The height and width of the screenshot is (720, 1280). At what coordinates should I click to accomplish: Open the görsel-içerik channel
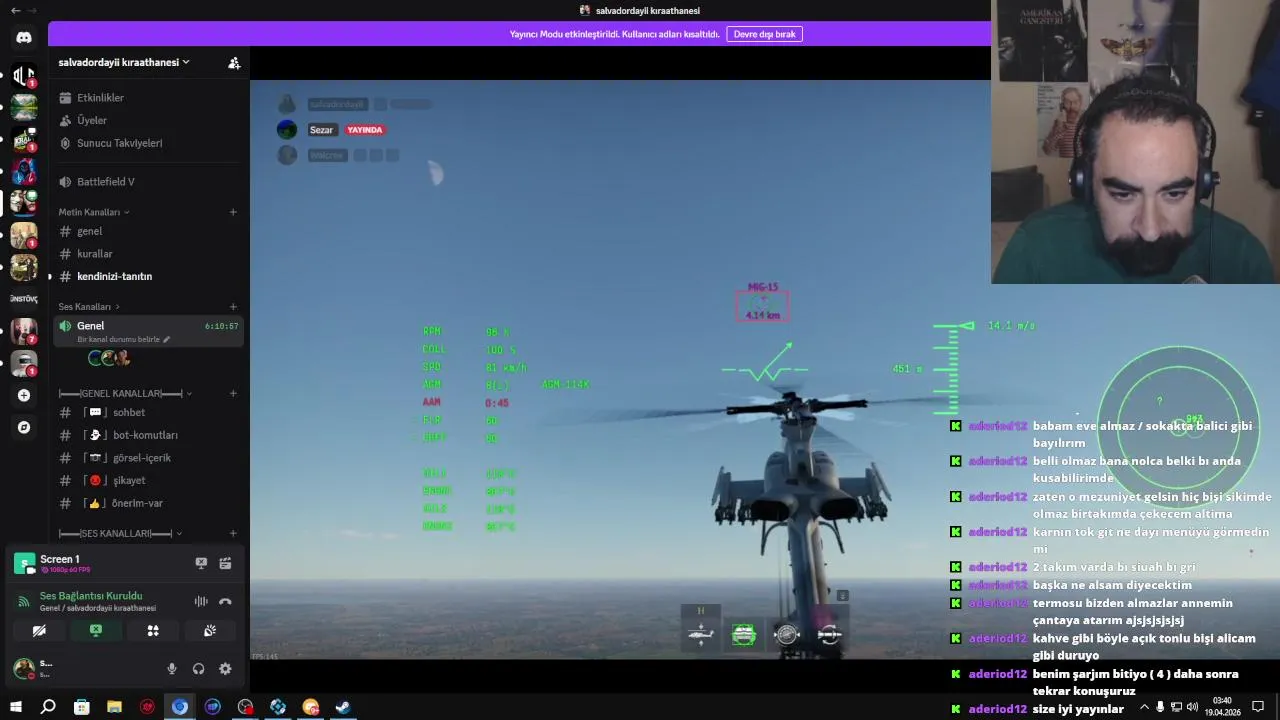[148, 458]
